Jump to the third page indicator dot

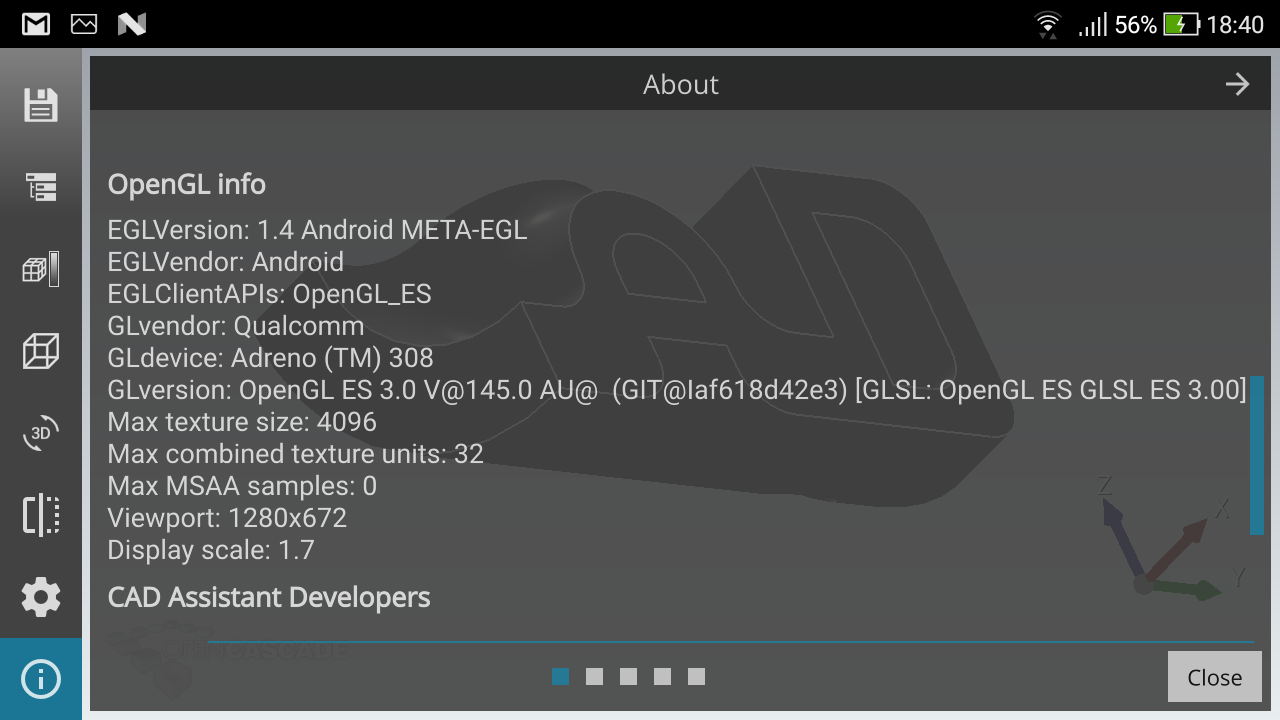[629, 677]
